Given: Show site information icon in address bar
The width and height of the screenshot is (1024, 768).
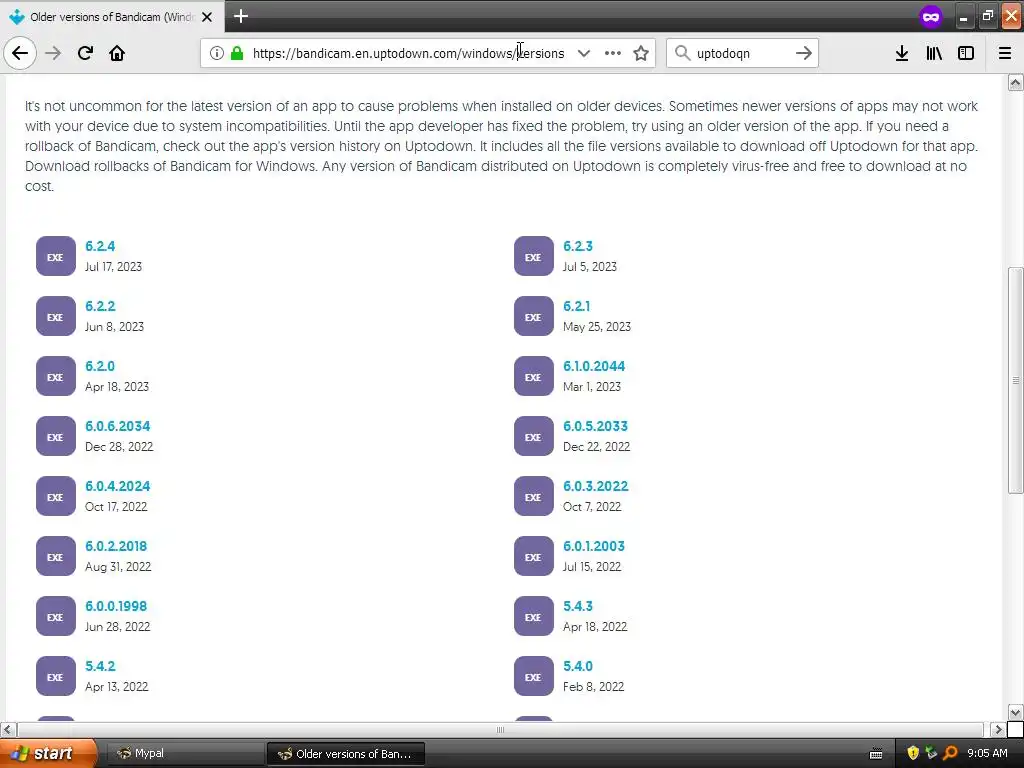Looking at the screenshot, I should pos(217,53).
